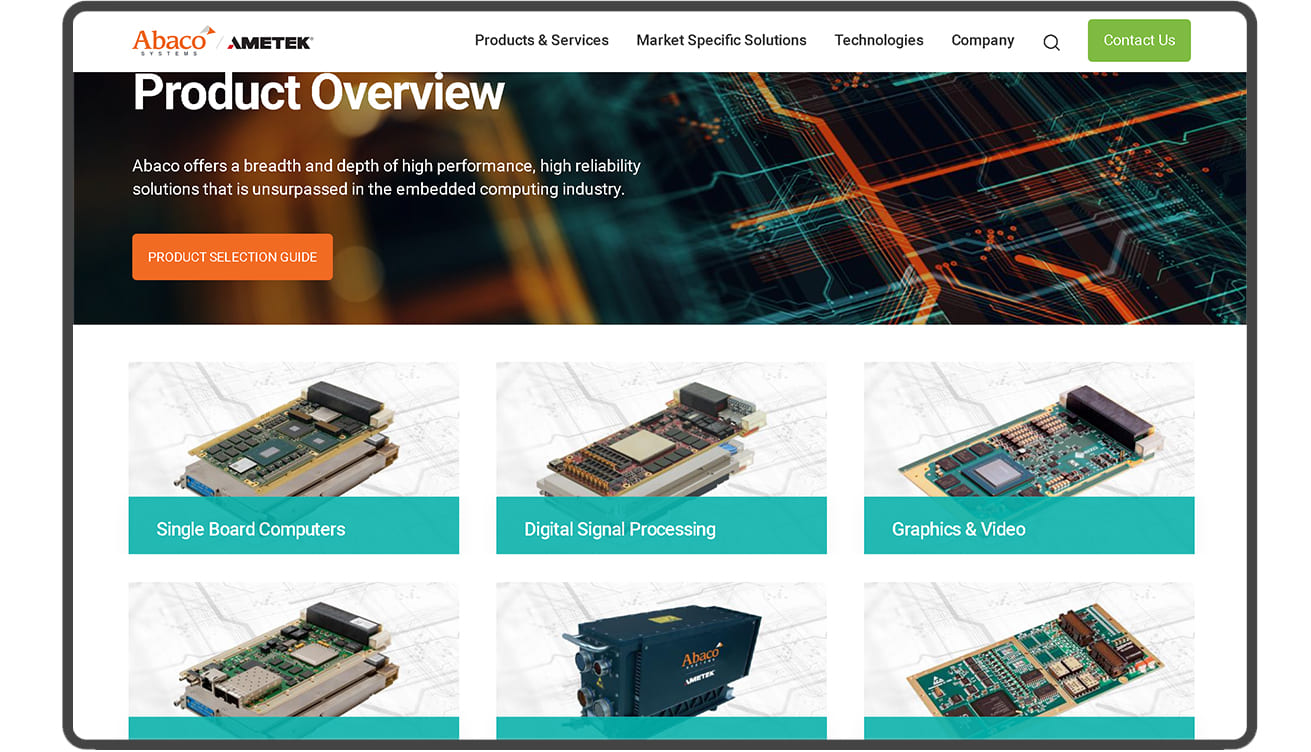
Task: Click the Product Overview heading
Action: tap(318, 93)
